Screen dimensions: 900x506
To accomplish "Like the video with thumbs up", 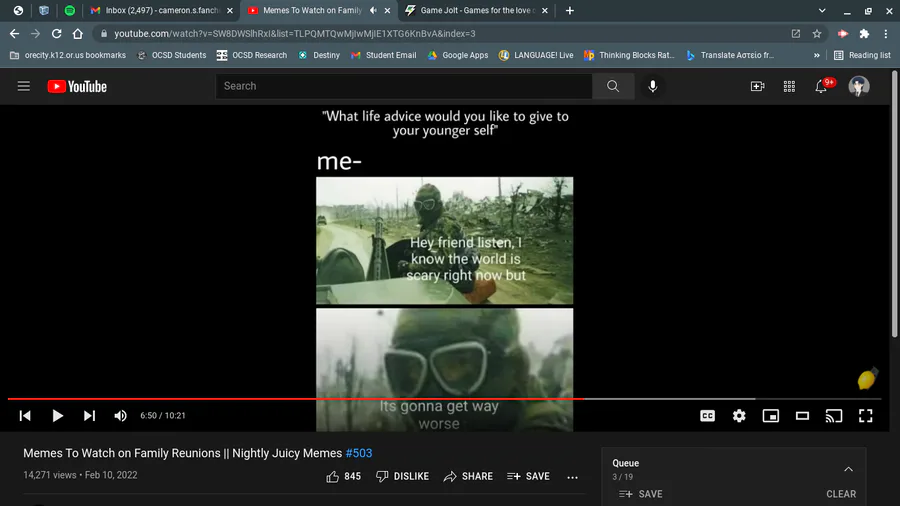I will click(x=343, y=476).
